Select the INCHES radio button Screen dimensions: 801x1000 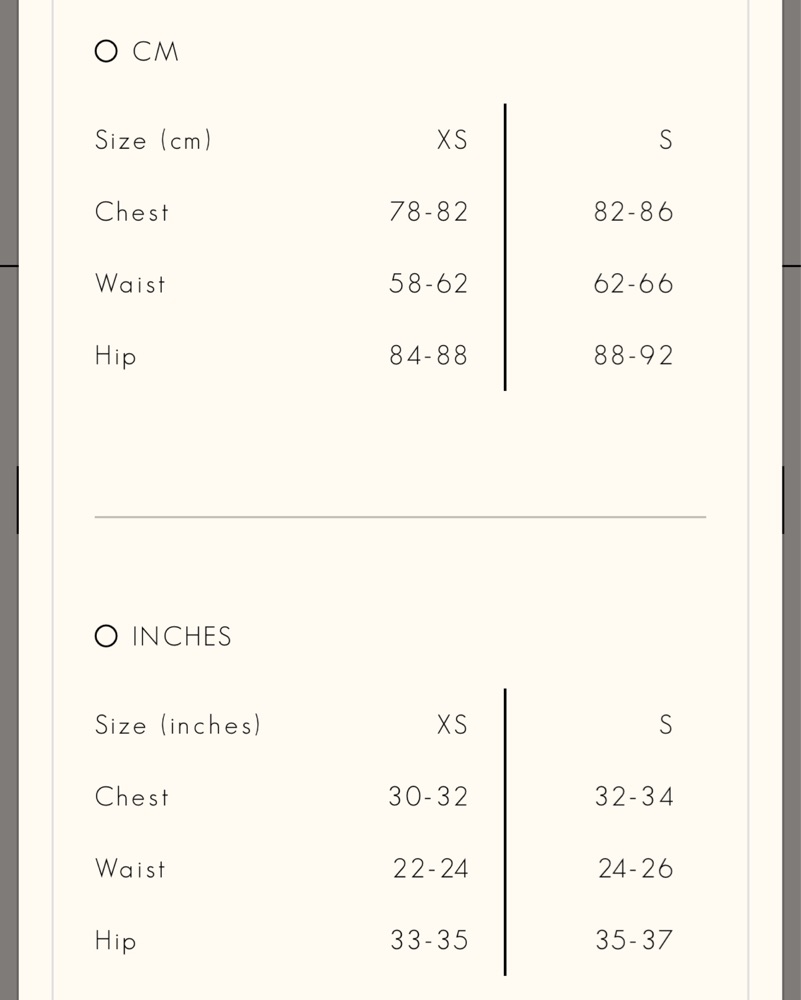click(106, 636)
